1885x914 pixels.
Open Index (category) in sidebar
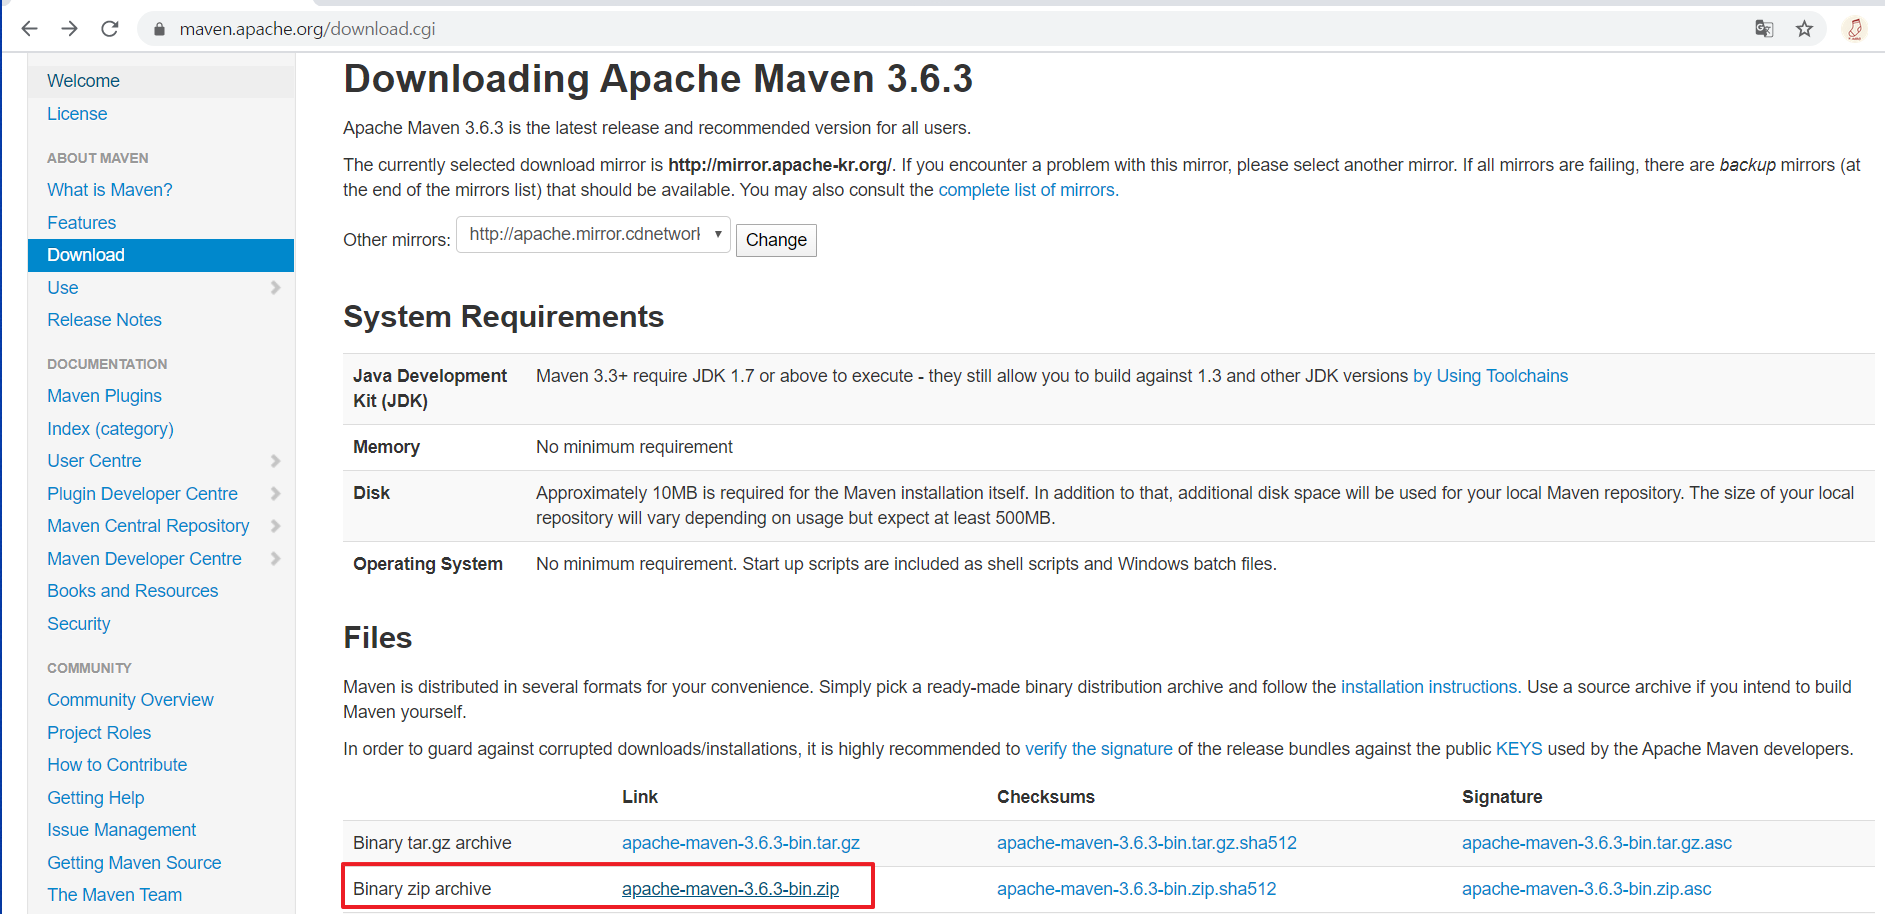[x=110, y=429]
